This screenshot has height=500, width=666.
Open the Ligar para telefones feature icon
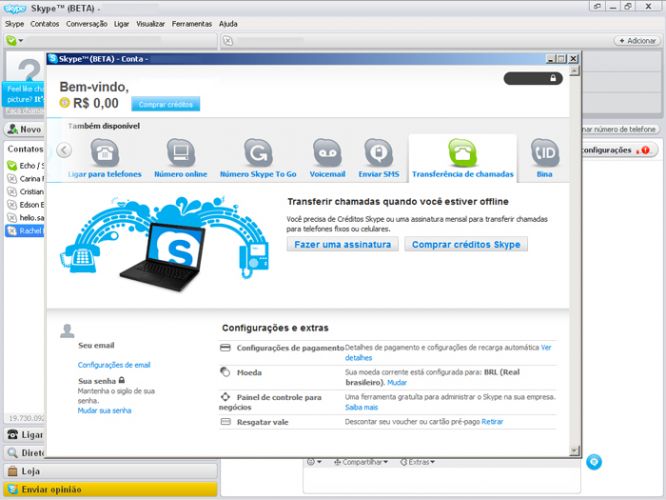(x=104, y=153)
